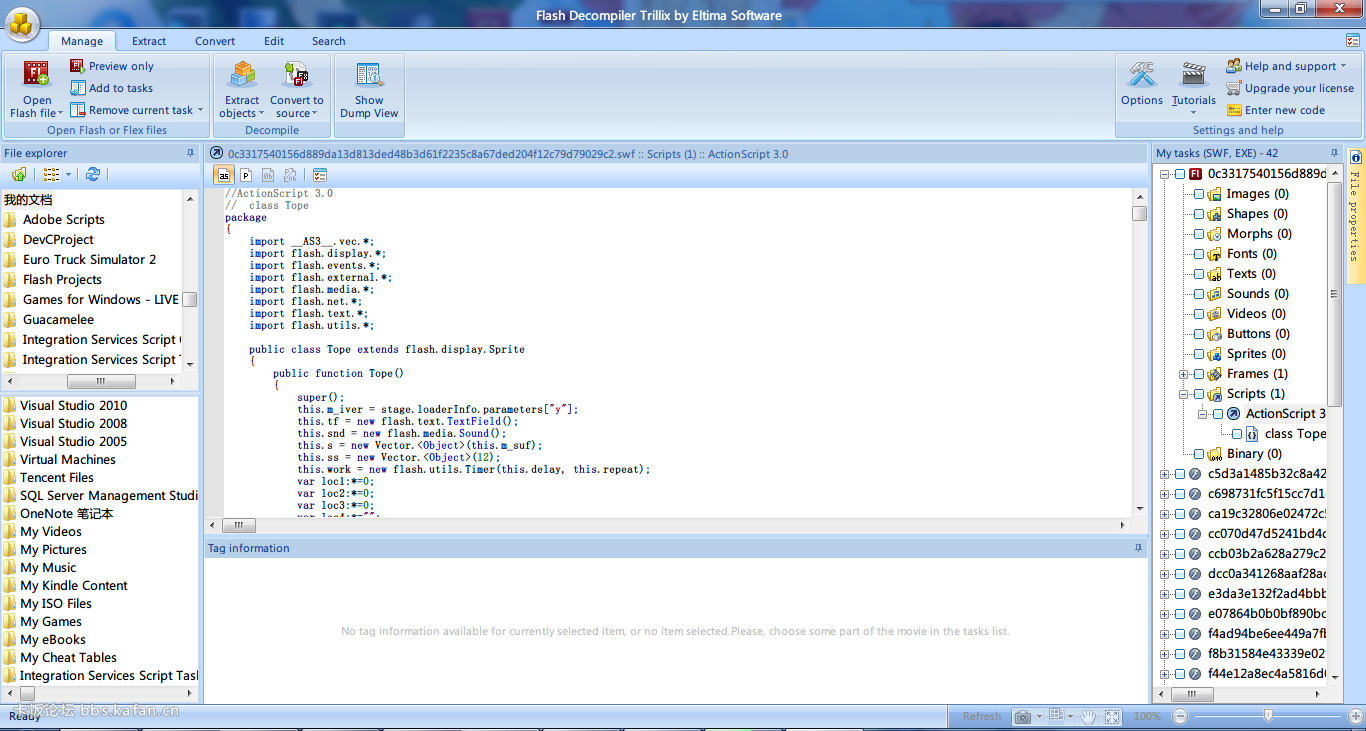Click the Refresh button in status bar
Viewport: 1366px width, 731px height.
point(981,716)
